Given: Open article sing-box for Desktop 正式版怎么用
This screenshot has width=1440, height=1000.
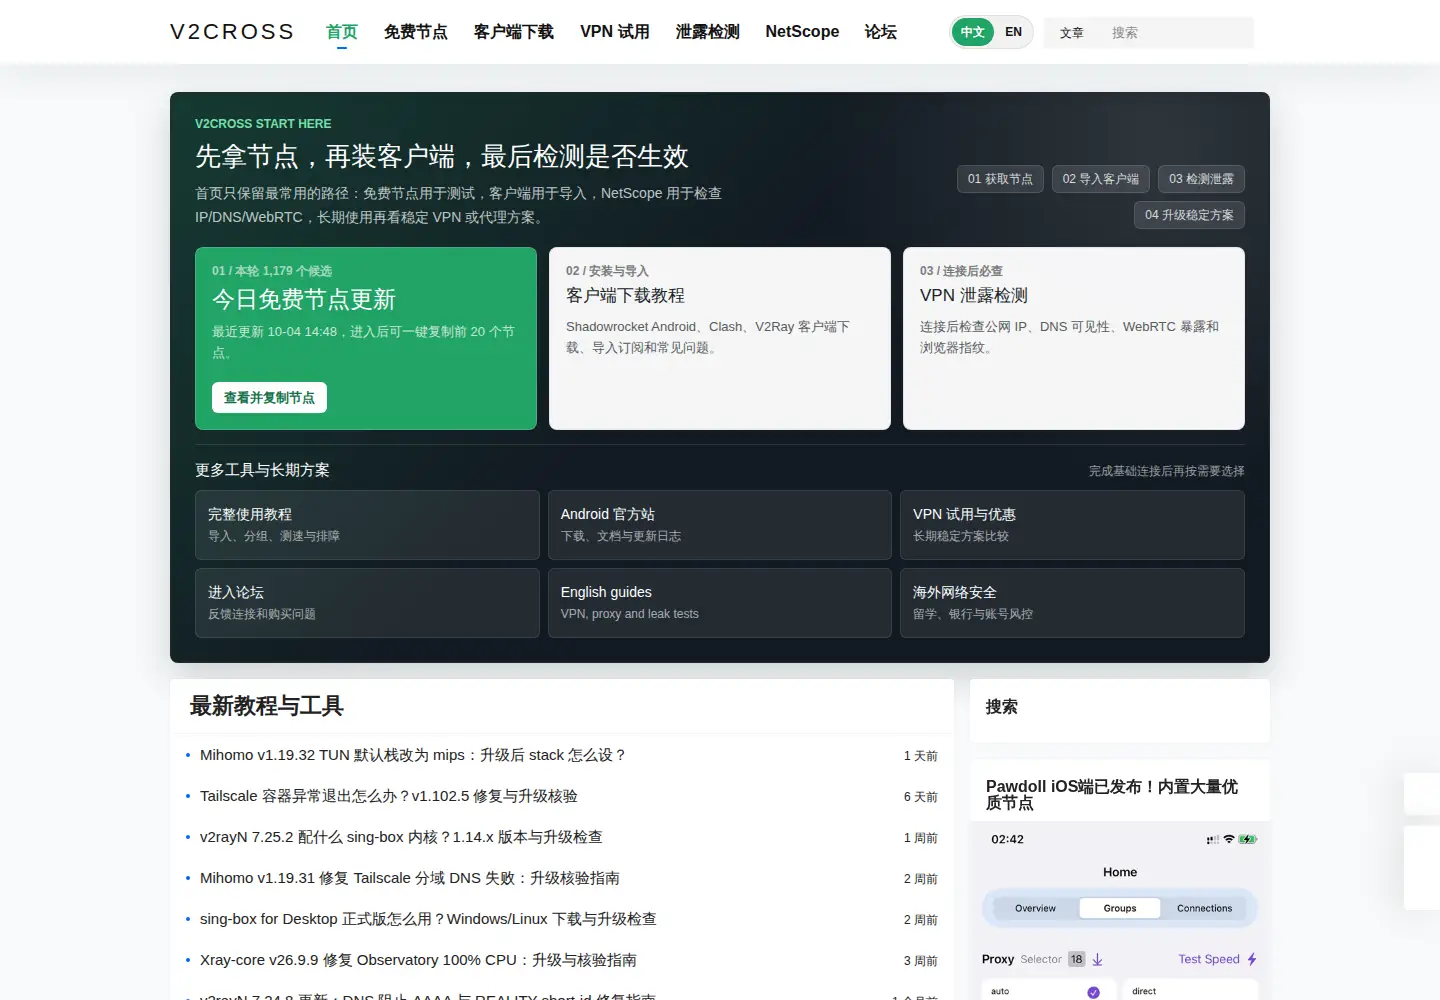Looking at the screenshot, I should [x=428, y=919].
